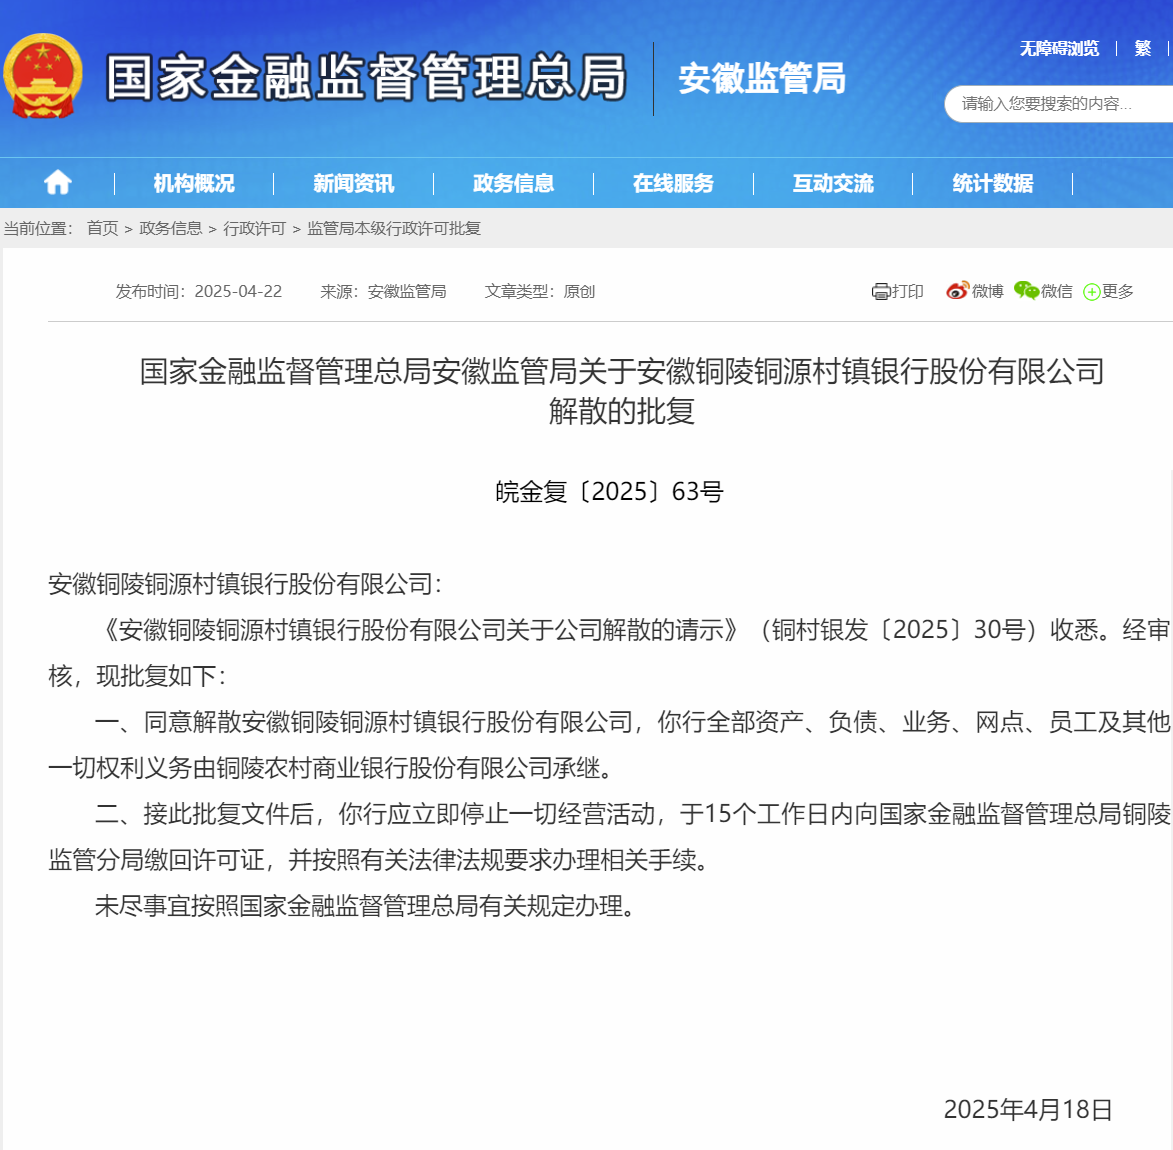Open the 政务信息 menu
The height and width of the screenshot is (1150, 1173).
513,183
